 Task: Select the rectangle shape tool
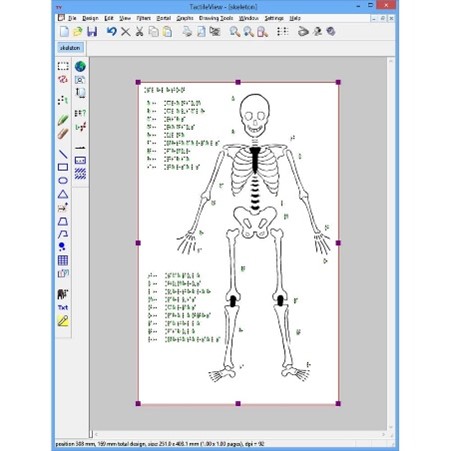click(x=63, y=167)
